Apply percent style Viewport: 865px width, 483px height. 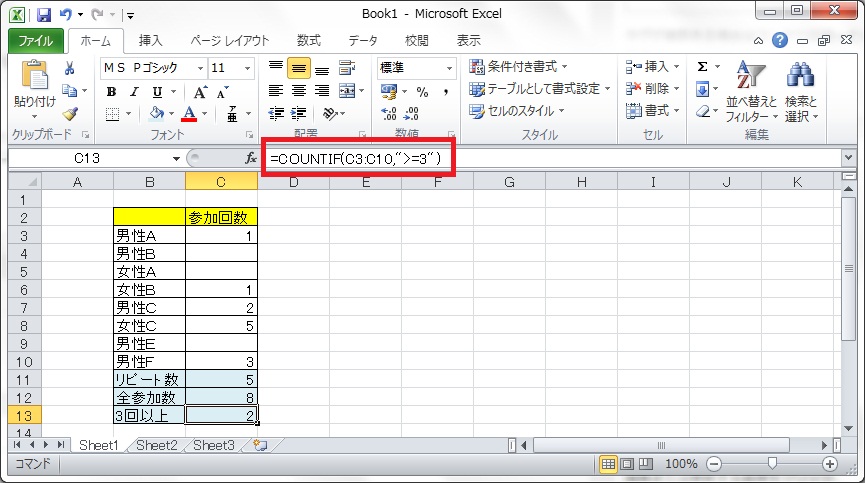(422, 92)
